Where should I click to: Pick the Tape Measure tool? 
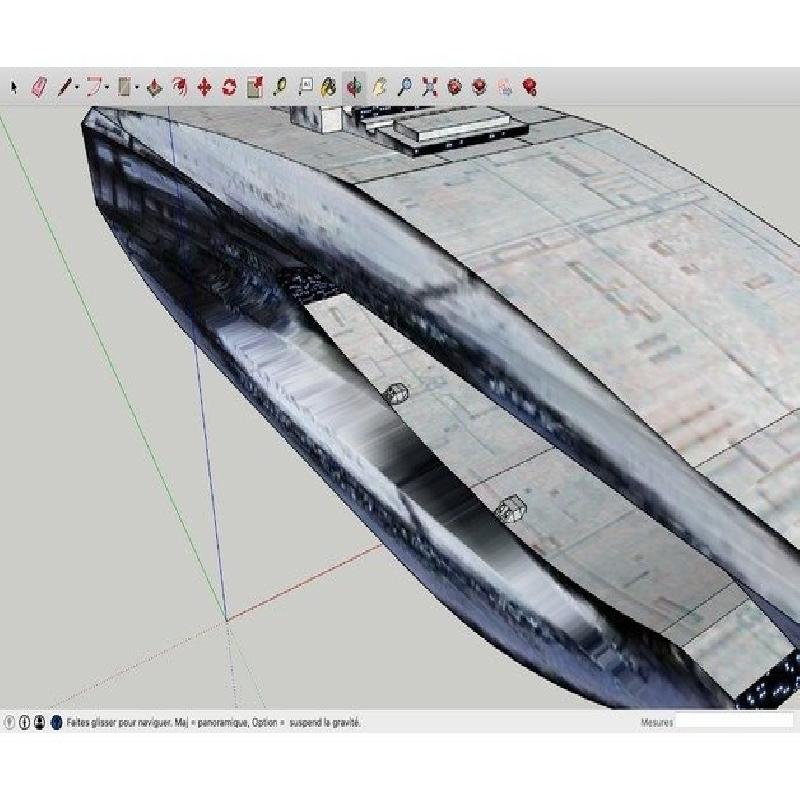tap(280, 87)
